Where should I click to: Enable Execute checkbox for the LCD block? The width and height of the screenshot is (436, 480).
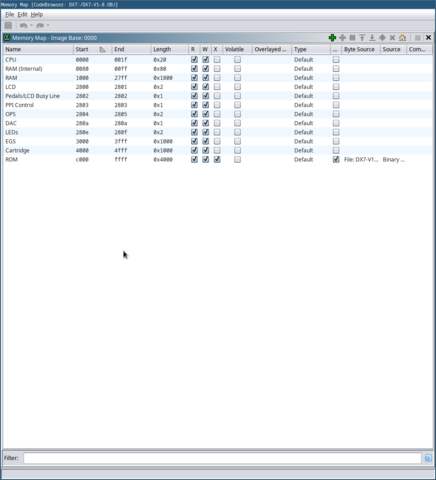217,87
